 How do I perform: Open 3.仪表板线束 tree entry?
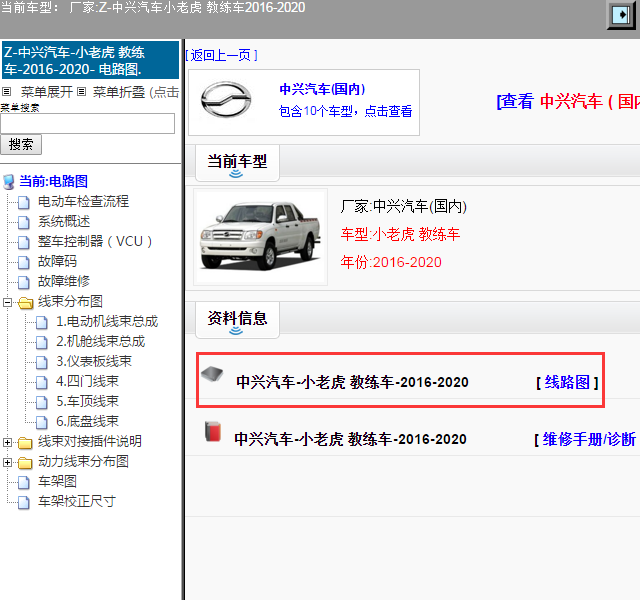94,362
